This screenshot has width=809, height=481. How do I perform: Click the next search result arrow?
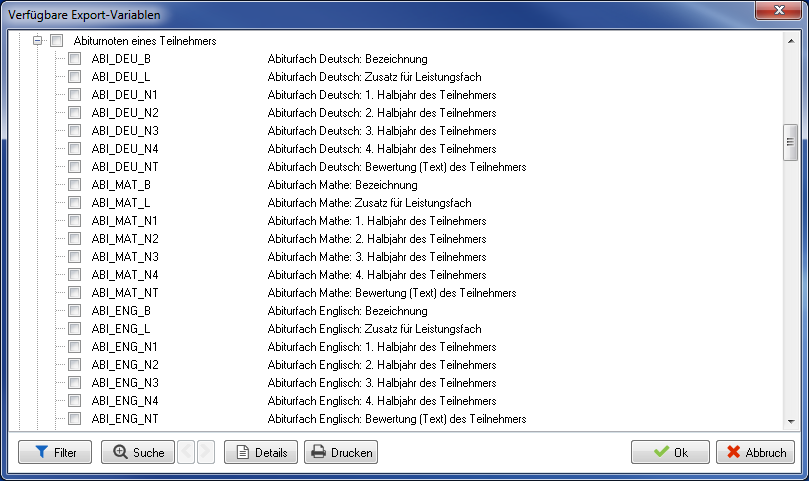pos(206,452)
